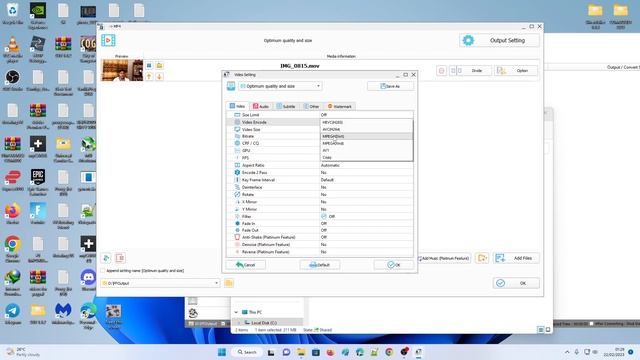The width and height of the screenshot is (640, 360).
Task: Select the Fade In row
Action: [320, 224]
